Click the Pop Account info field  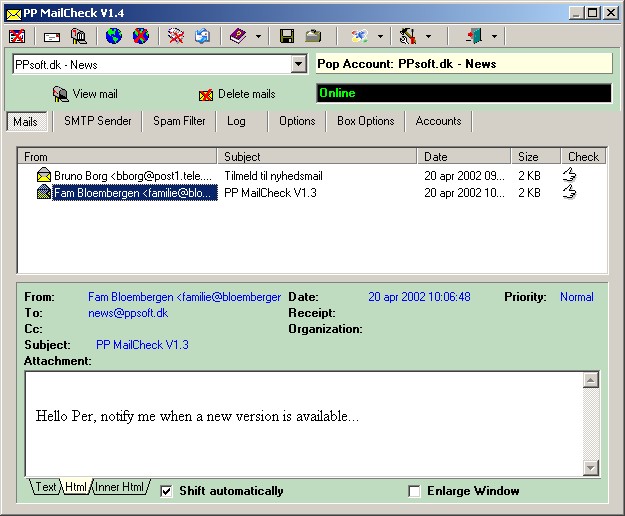(x=464, y=64)
